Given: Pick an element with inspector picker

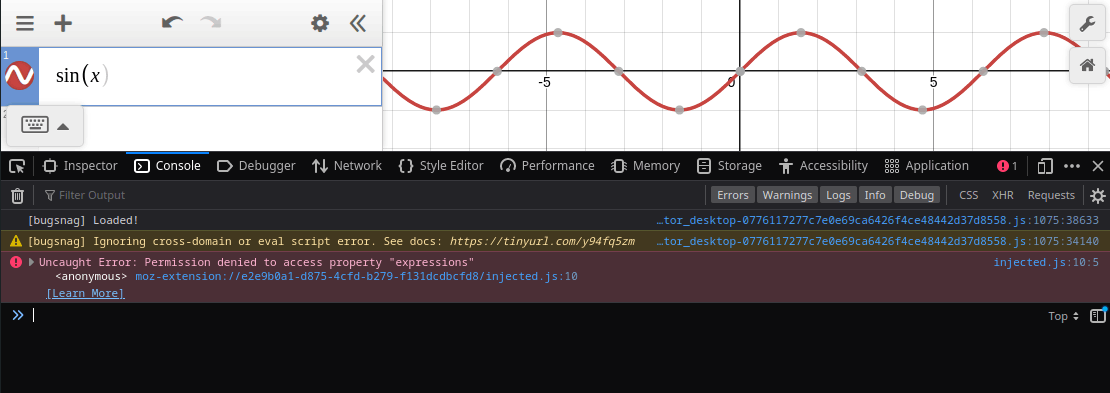Looking at the screenshot, I should (x=18, y=166).
